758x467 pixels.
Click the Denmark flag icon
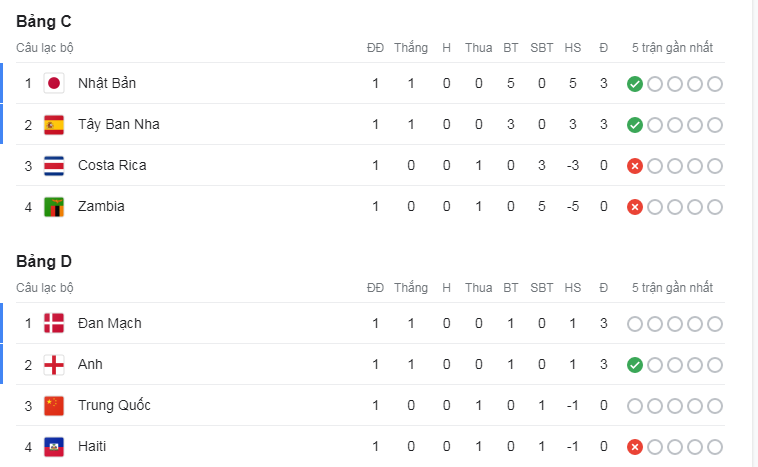(x=54, y=323)
